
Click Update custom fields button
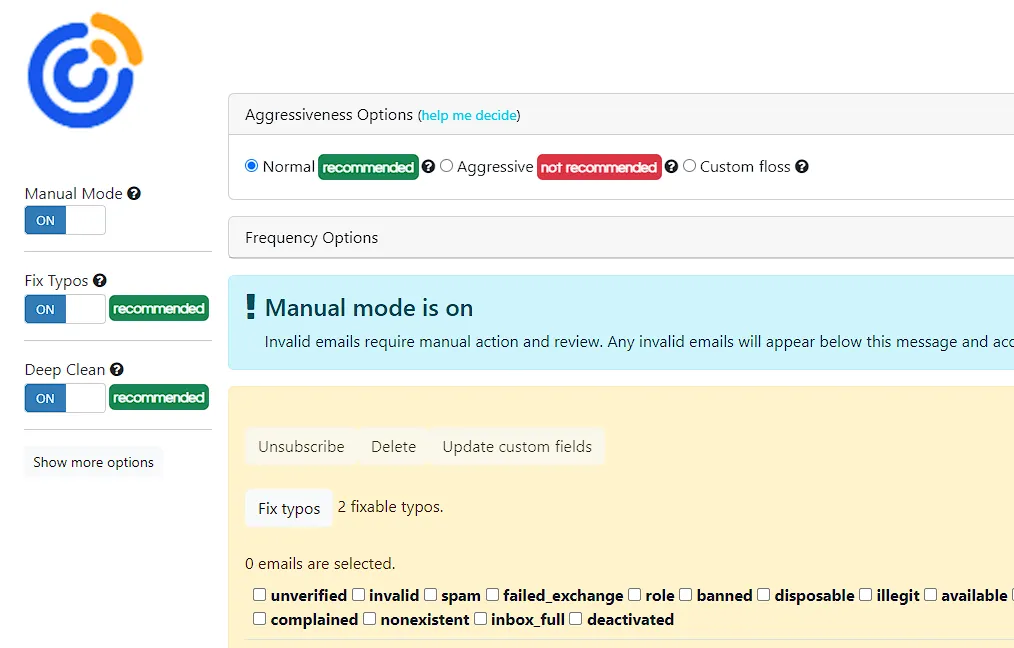pos(517,446)
